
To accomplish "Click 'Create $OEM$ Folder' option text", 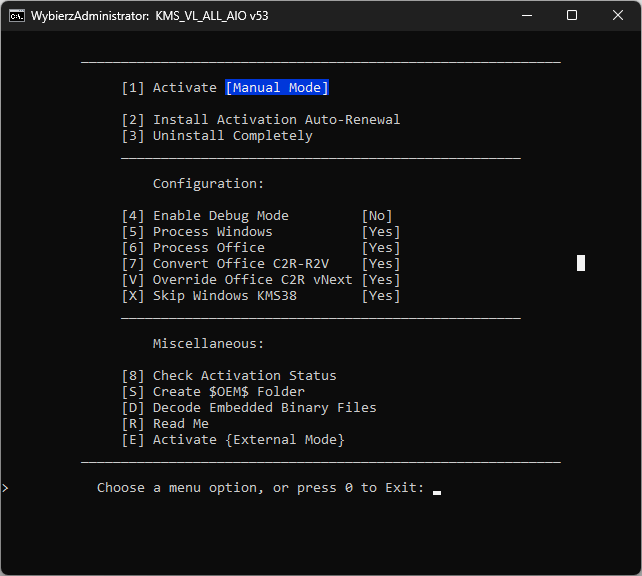I will tap(228, 392).
